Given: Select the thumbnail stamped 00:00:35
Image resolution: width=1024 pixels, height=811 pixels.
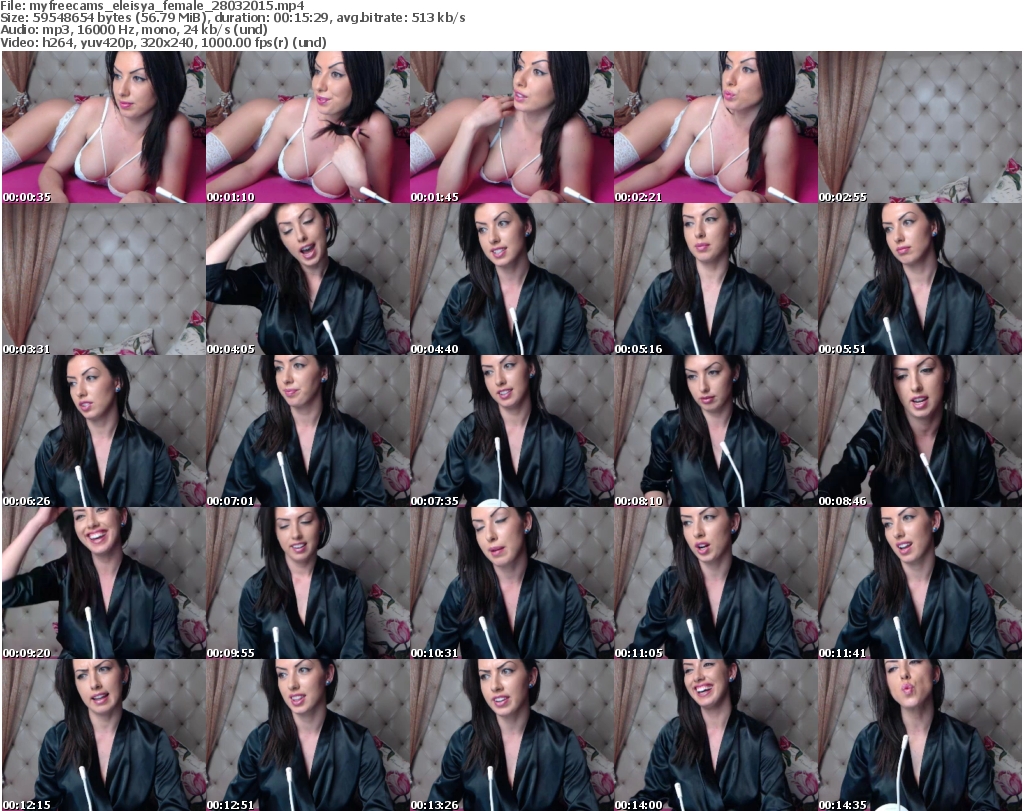Looking at the screenshot, I should (x=104, y=127).
